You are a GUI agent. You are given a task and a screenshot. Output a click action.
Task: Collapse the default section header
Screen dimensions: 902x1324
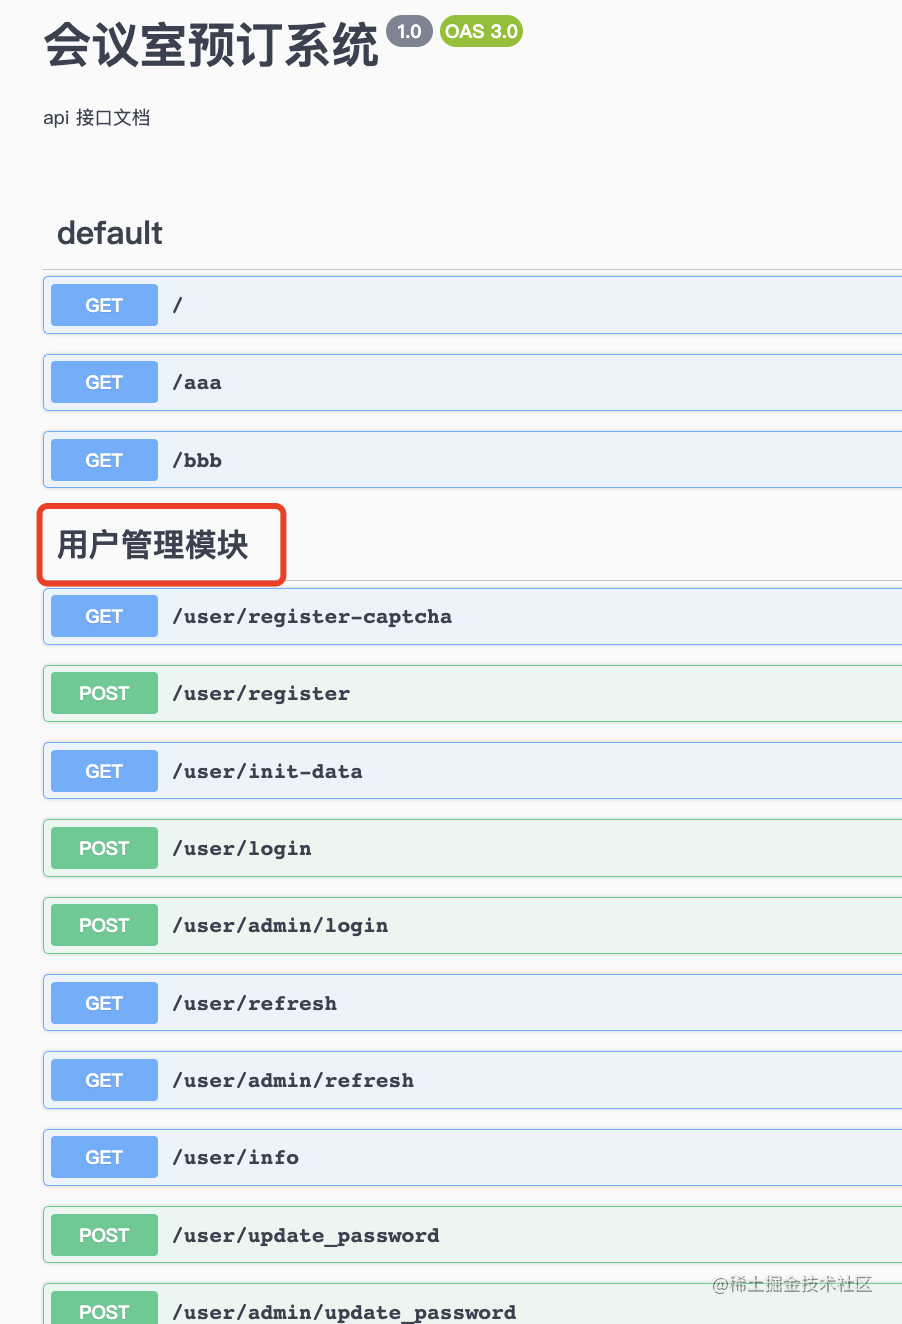pos(110,233)
